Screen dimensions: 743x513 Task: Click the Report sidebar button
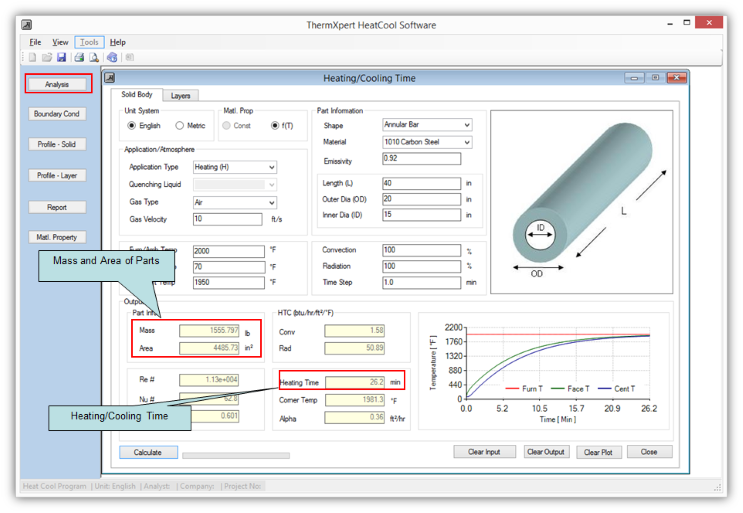(x=57, y=207)
